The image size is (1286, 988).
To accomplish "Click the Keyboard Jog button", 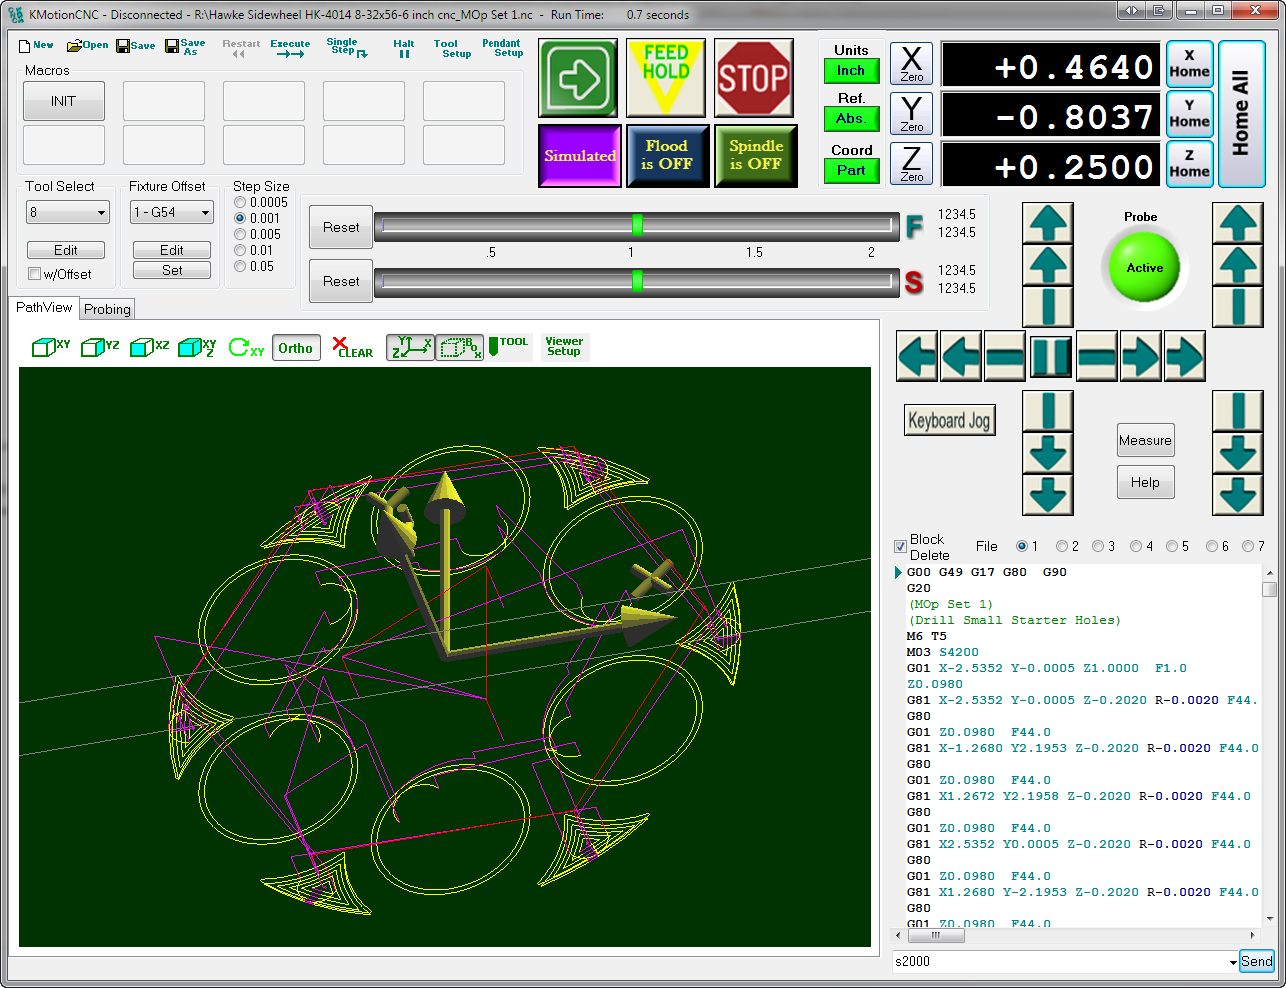I will [x=949, y=421].
